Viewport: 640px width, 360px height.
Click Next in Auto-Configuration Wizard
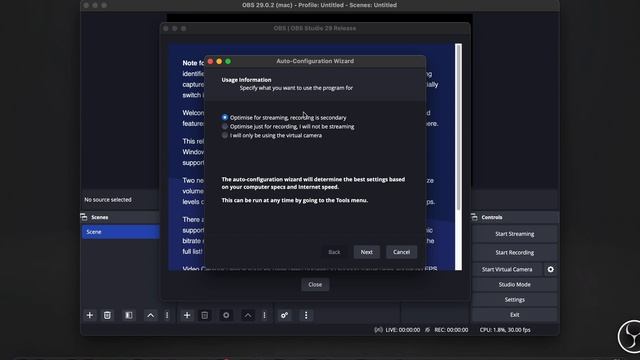pos(367,252)
